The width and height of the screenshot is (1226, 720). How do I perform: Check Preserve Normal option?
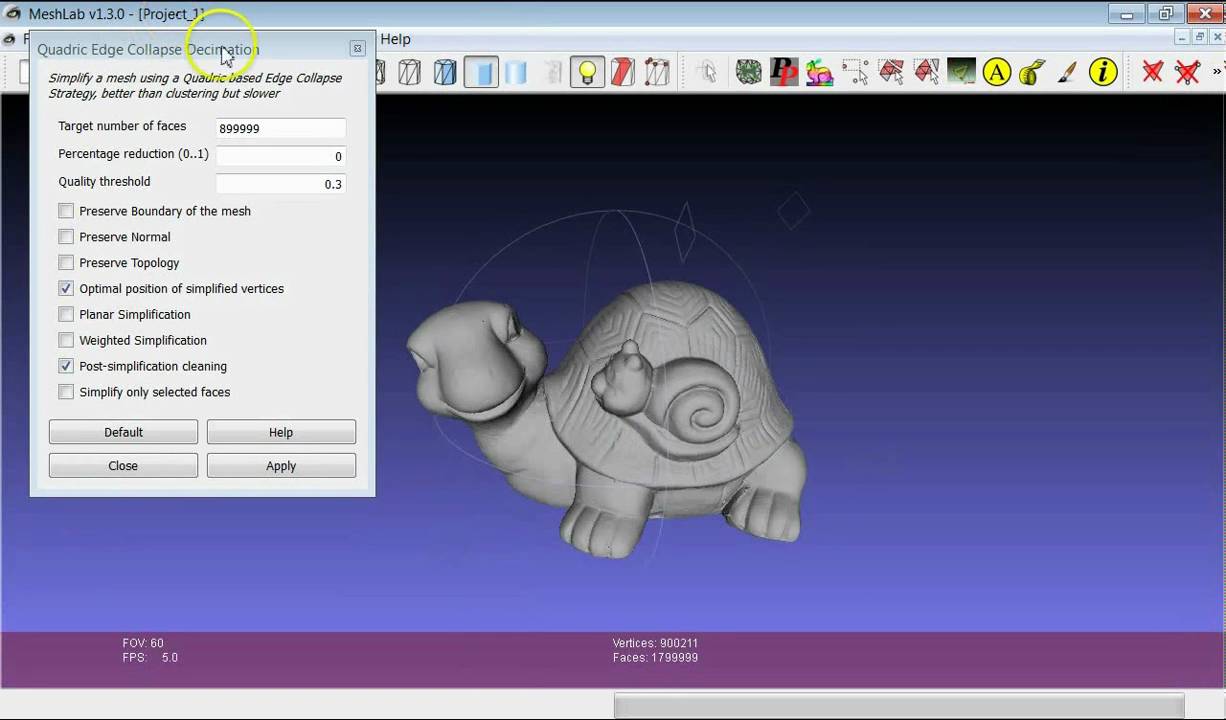click(x=66, y=237)
